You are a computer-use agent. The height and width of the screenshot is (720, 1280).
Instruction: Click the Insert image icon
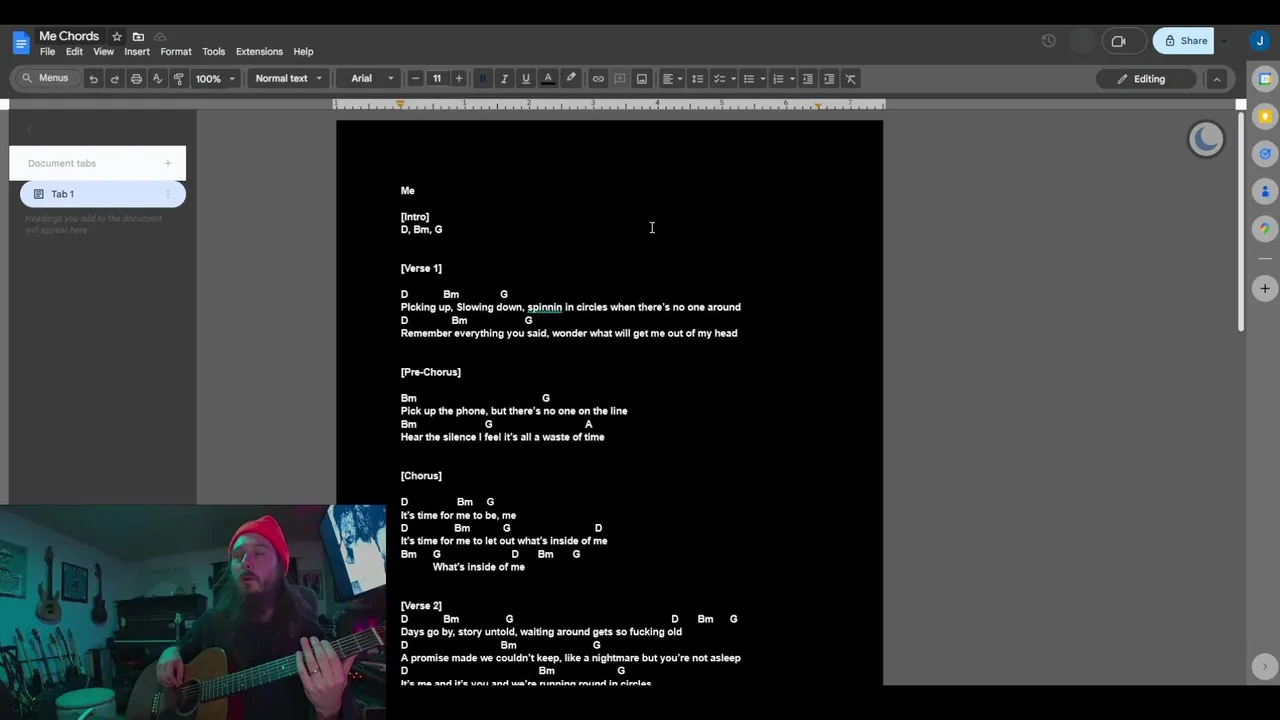pyautogui.click(x=642, y=79)
